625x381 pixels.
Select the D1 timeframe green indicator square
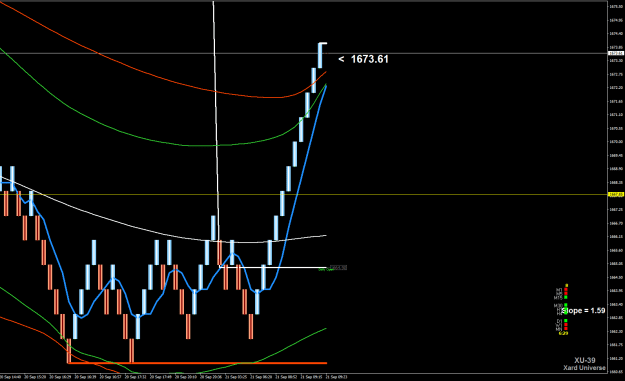click(x=566, y=320)
